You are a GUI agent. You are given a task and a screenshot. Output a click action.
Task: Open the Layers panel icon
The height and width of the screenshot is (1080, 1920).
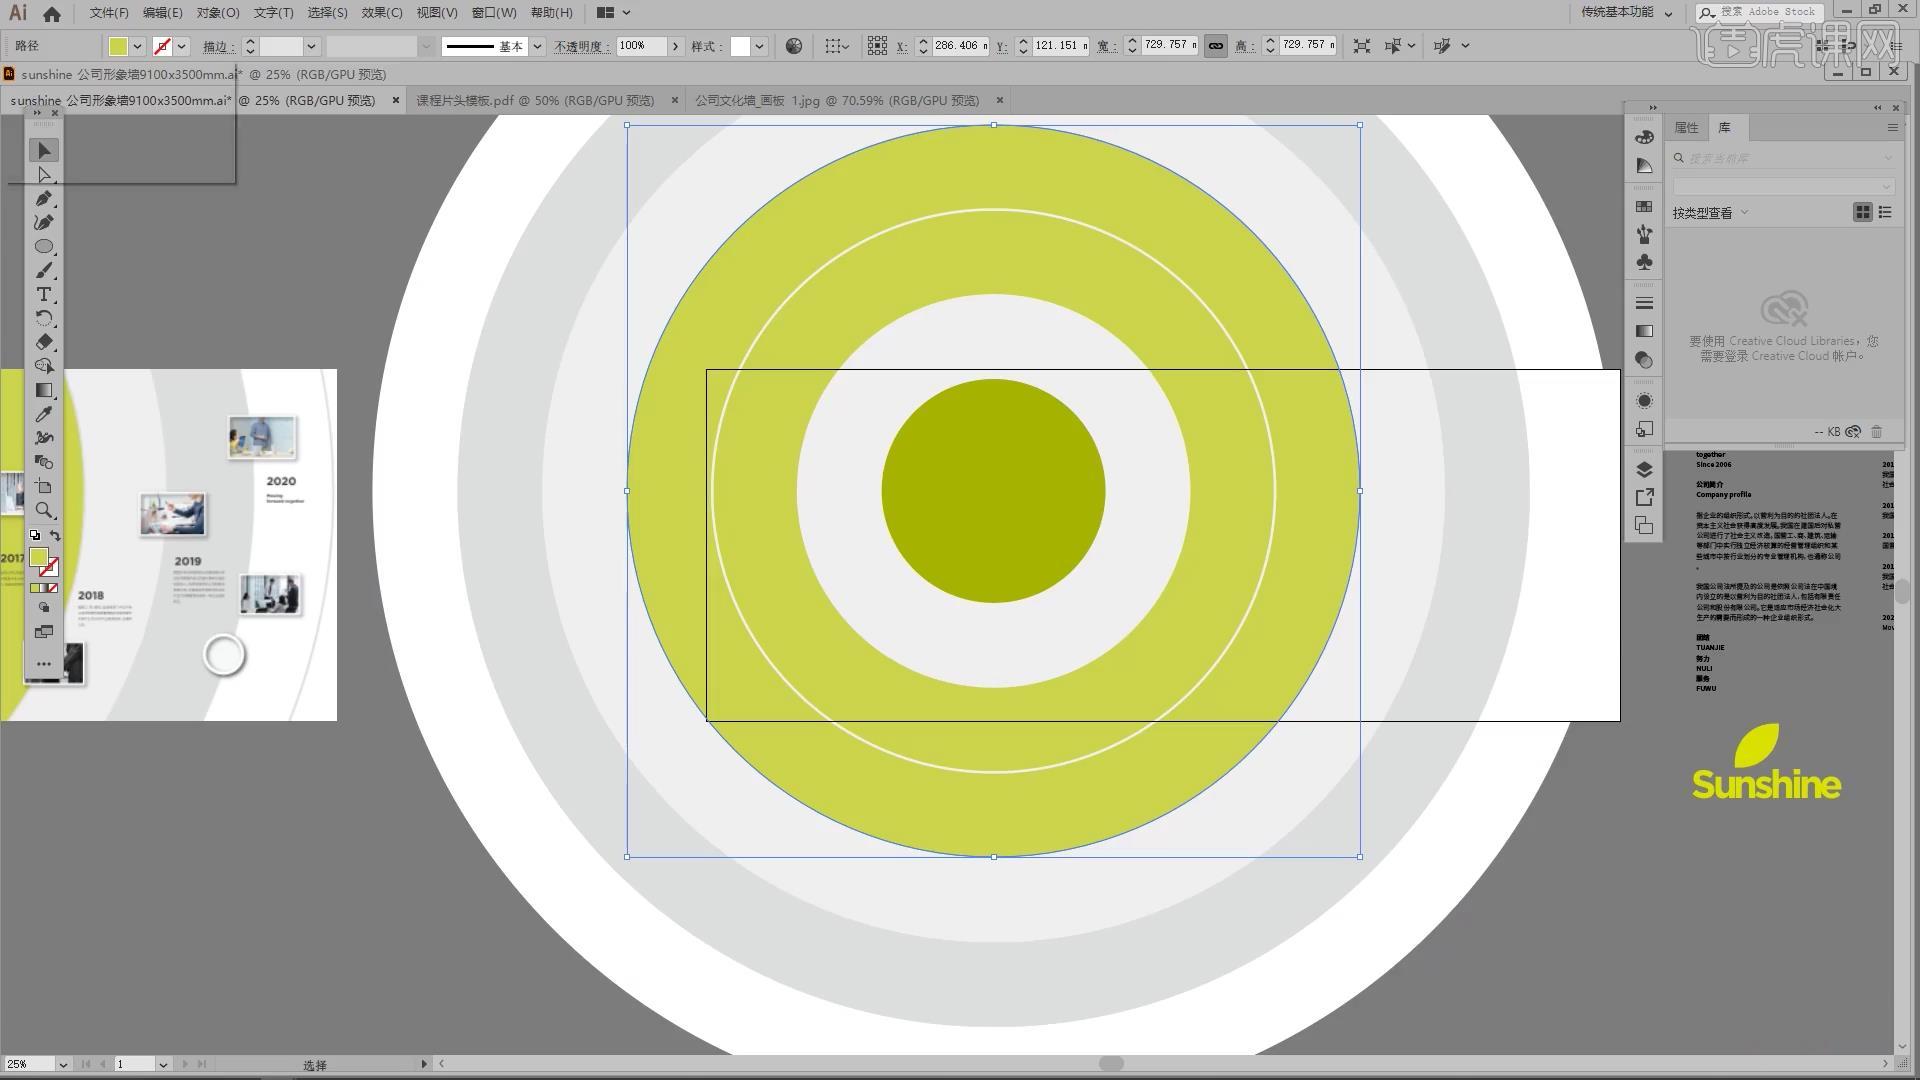pyautogui.click(x=1644, y=469)
